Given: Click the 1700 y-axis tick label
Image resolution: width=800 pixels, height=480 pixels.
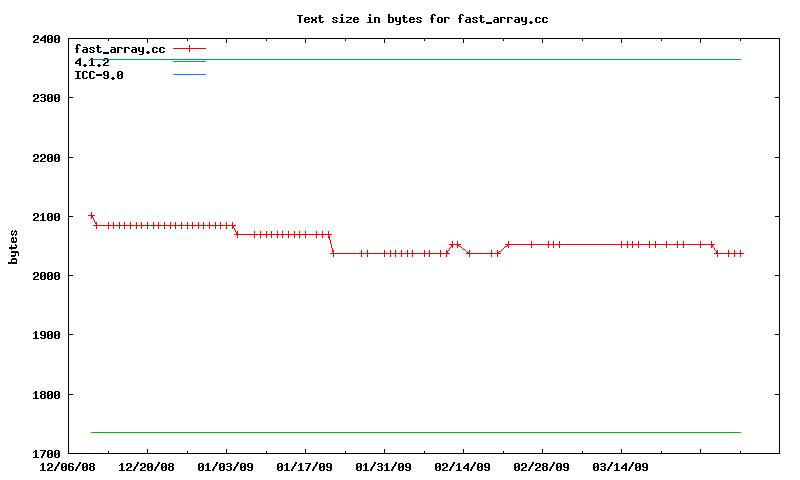Looking at the screenshot, I should click(46, 454).
